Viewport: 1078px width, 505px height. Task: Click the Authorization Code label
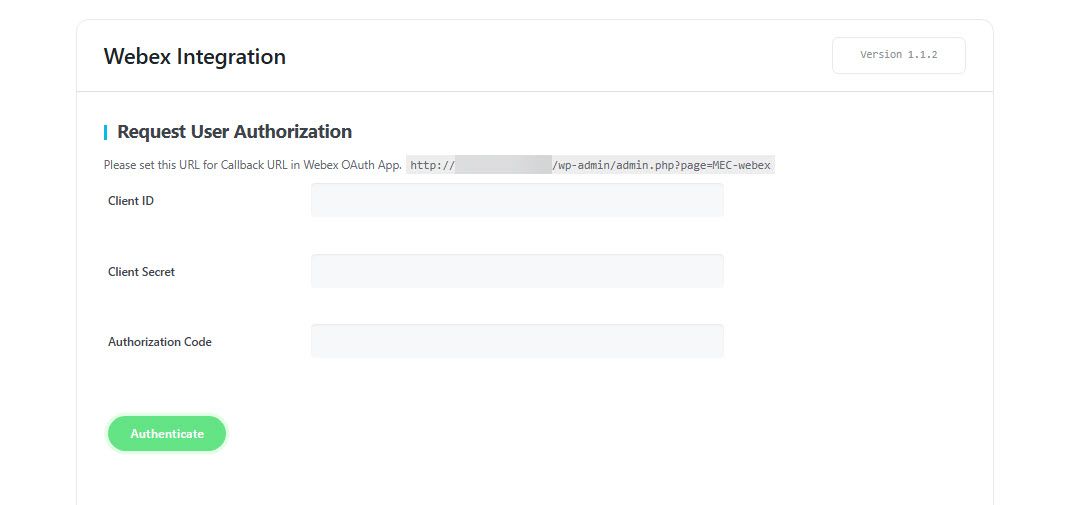[160, 341]
